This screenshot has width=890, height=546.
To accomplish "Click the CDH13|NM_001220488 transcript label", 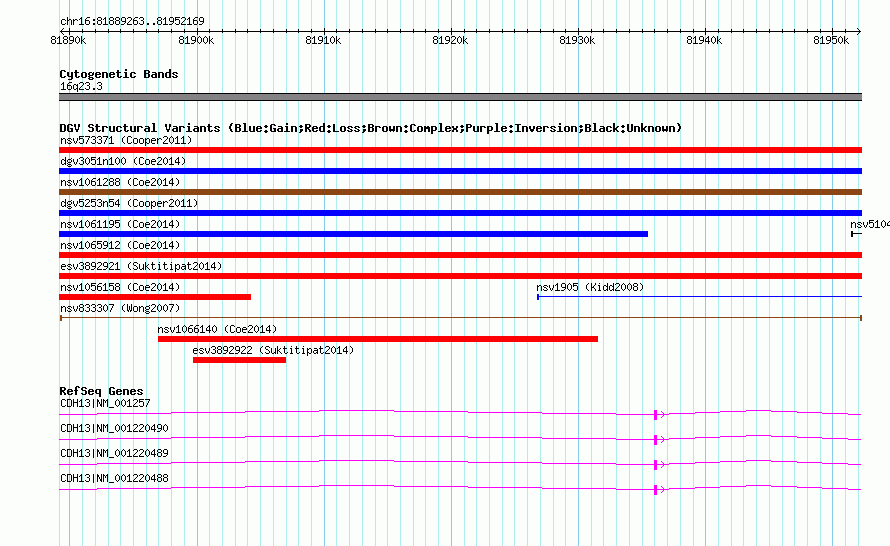I will pos(114,478).
